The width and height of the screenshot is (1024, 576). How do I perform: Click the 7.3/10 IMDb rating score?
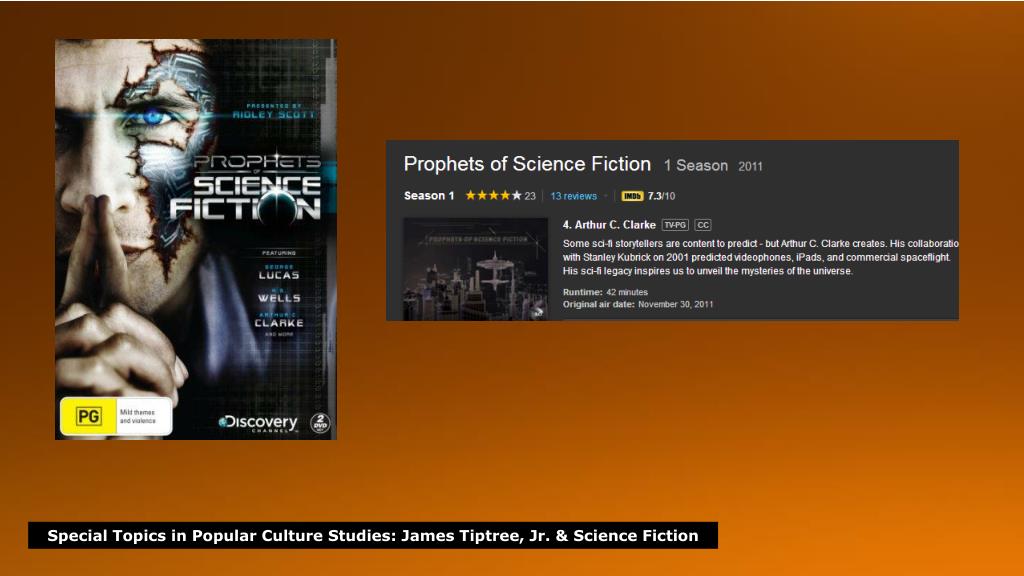click(x=661, y=196)
